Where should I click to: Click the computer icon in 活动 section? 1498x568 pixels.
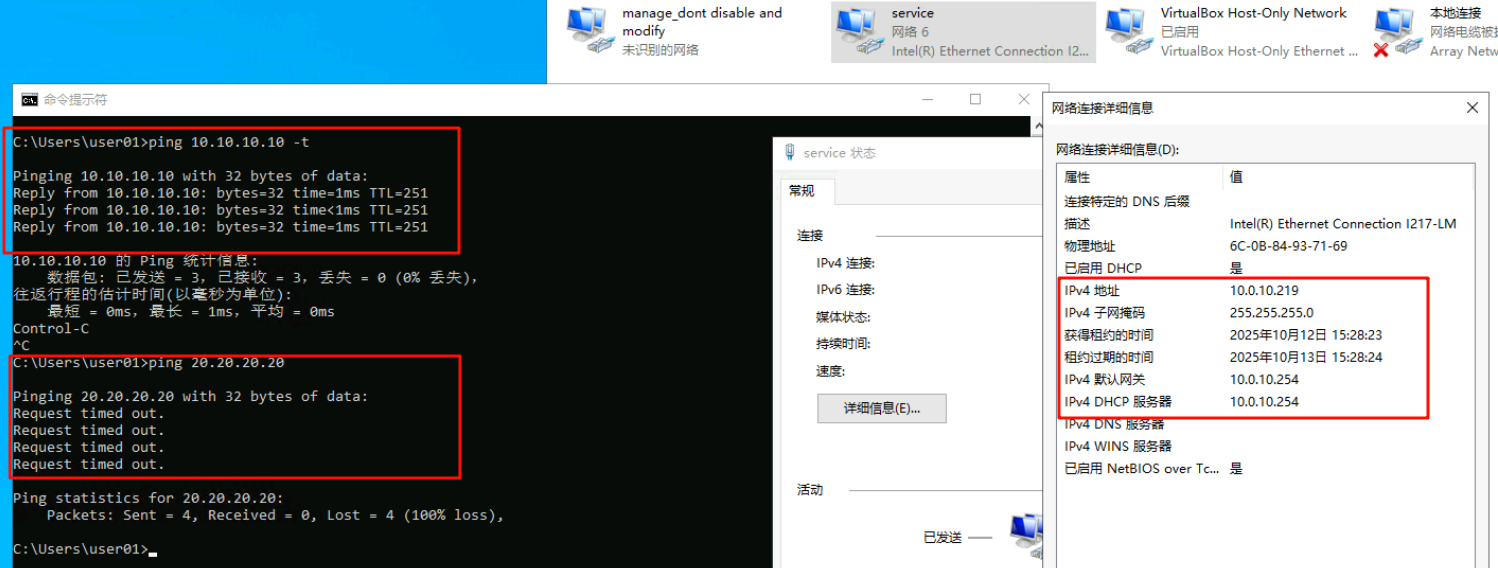click(x=1026, y=534)
